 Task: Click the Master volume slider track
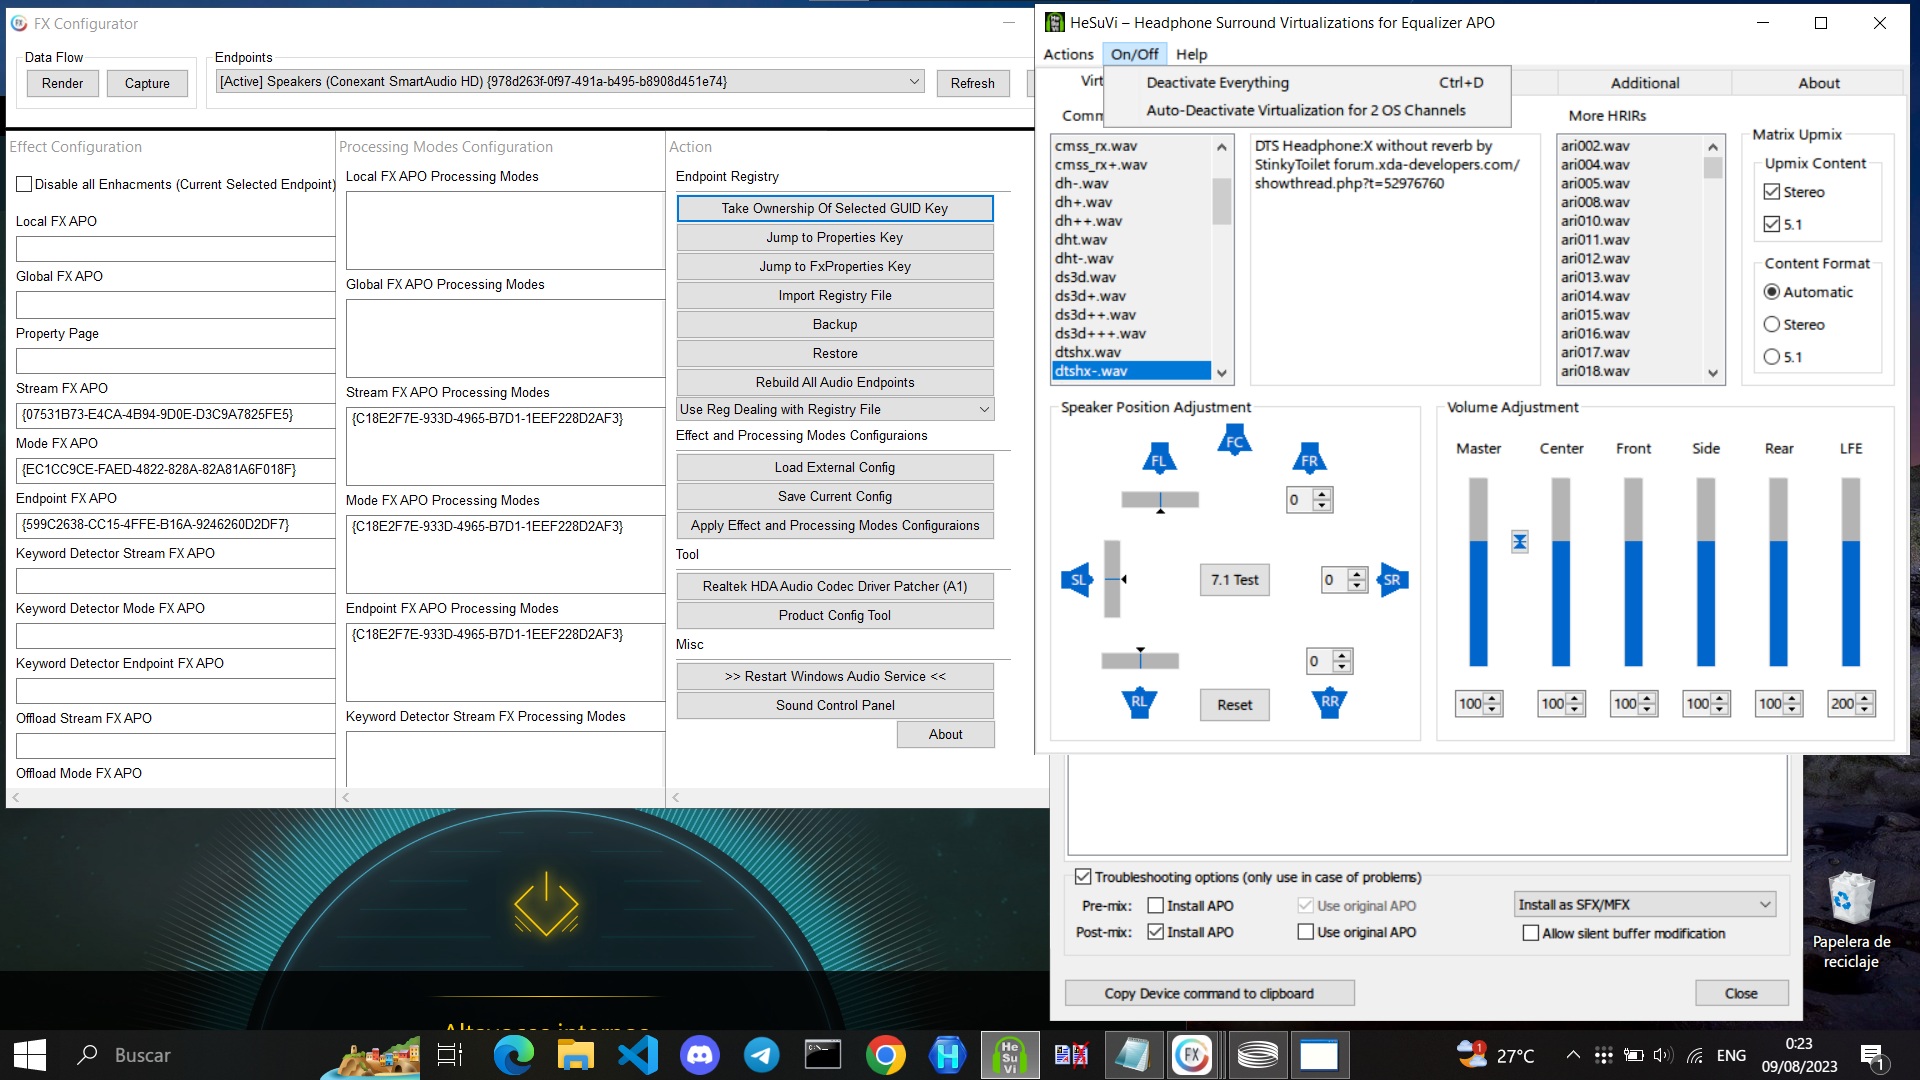(1478, 572)
